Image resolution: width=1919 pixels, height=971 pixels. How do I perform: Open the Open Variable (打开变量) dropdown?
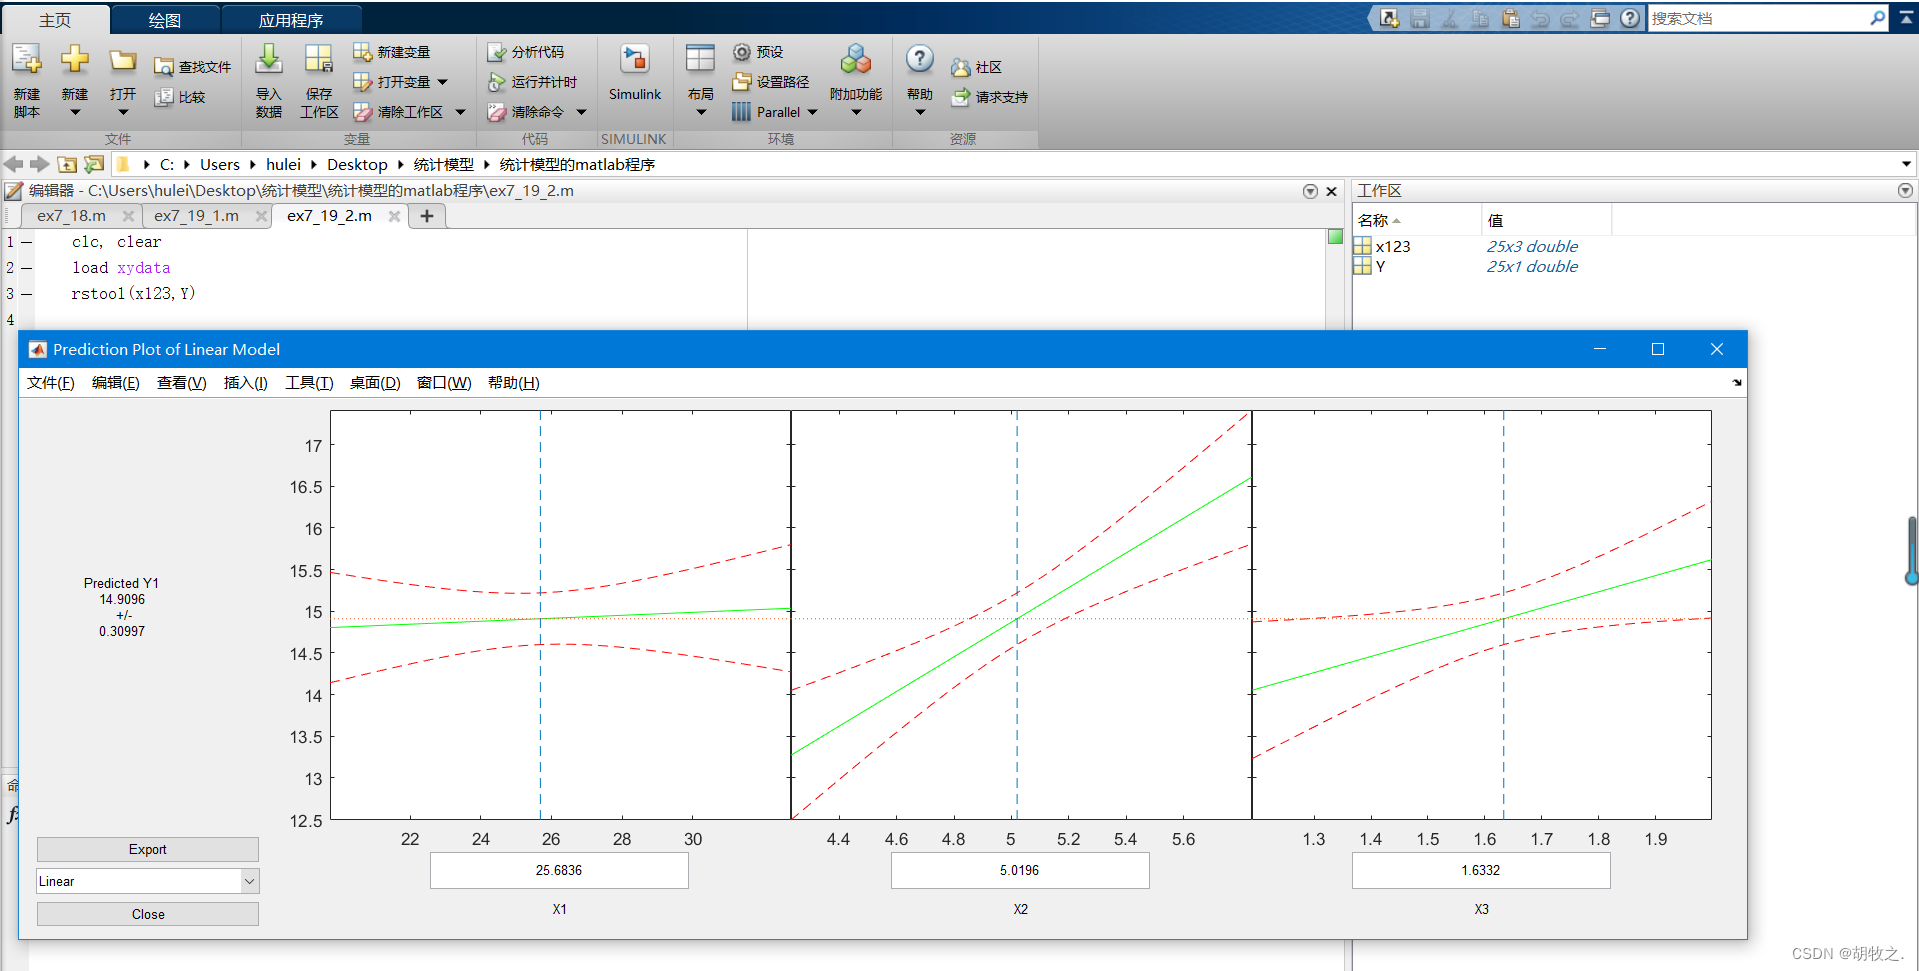coord(443,82)
